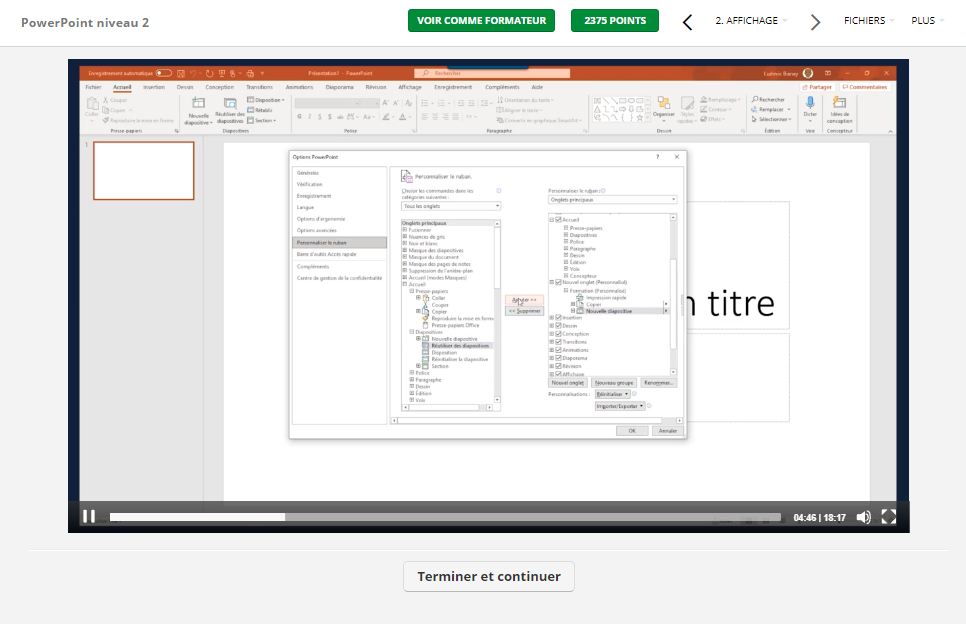The height and width of the screenshot is (624, 966).
Task: Go to the next lesson arrow
Action: 815,22
